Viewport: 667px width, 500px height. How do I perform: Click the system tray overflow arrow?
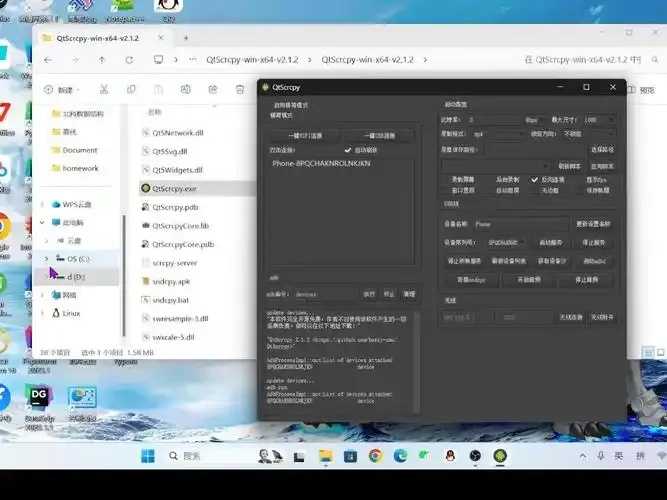point(583,456)
